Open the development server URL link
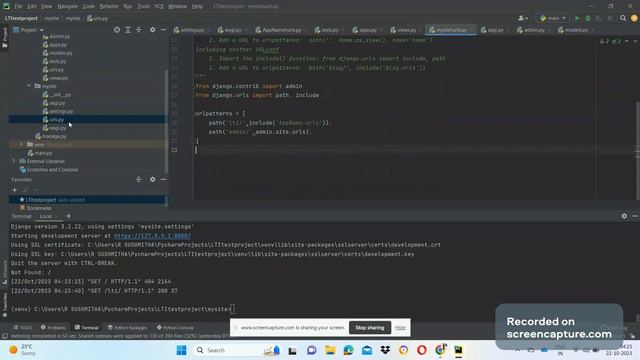640x360 pixels. pos(152,236)
